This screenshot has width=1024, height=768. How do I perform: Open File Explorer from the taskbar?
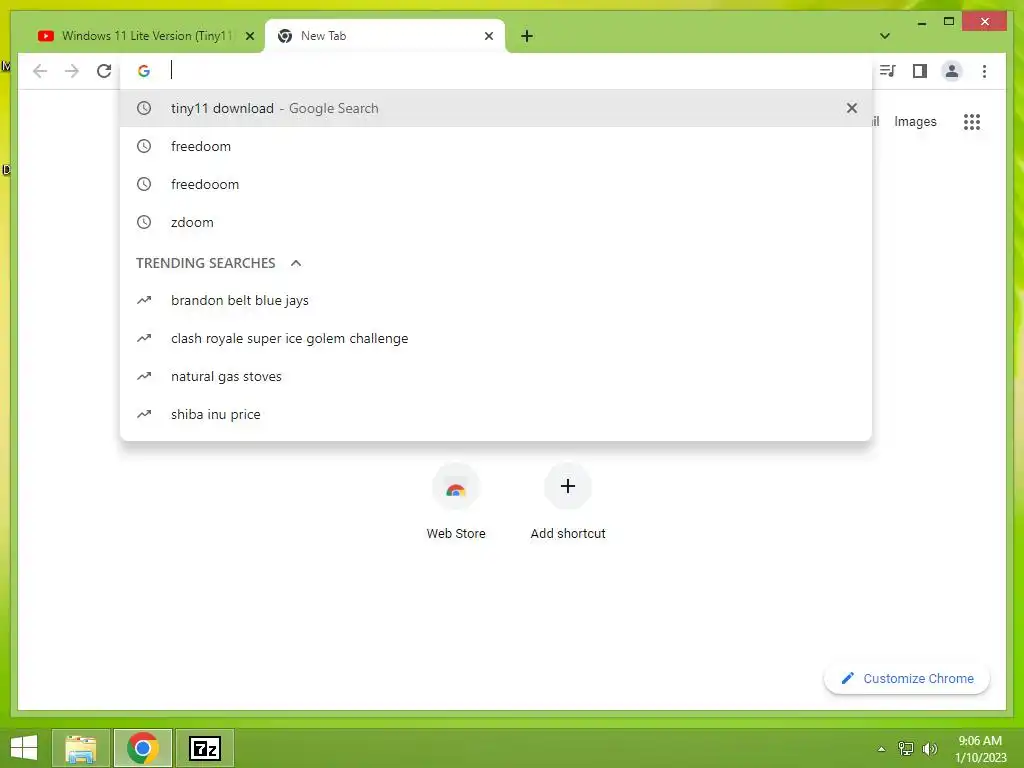[x=81, y=748]
